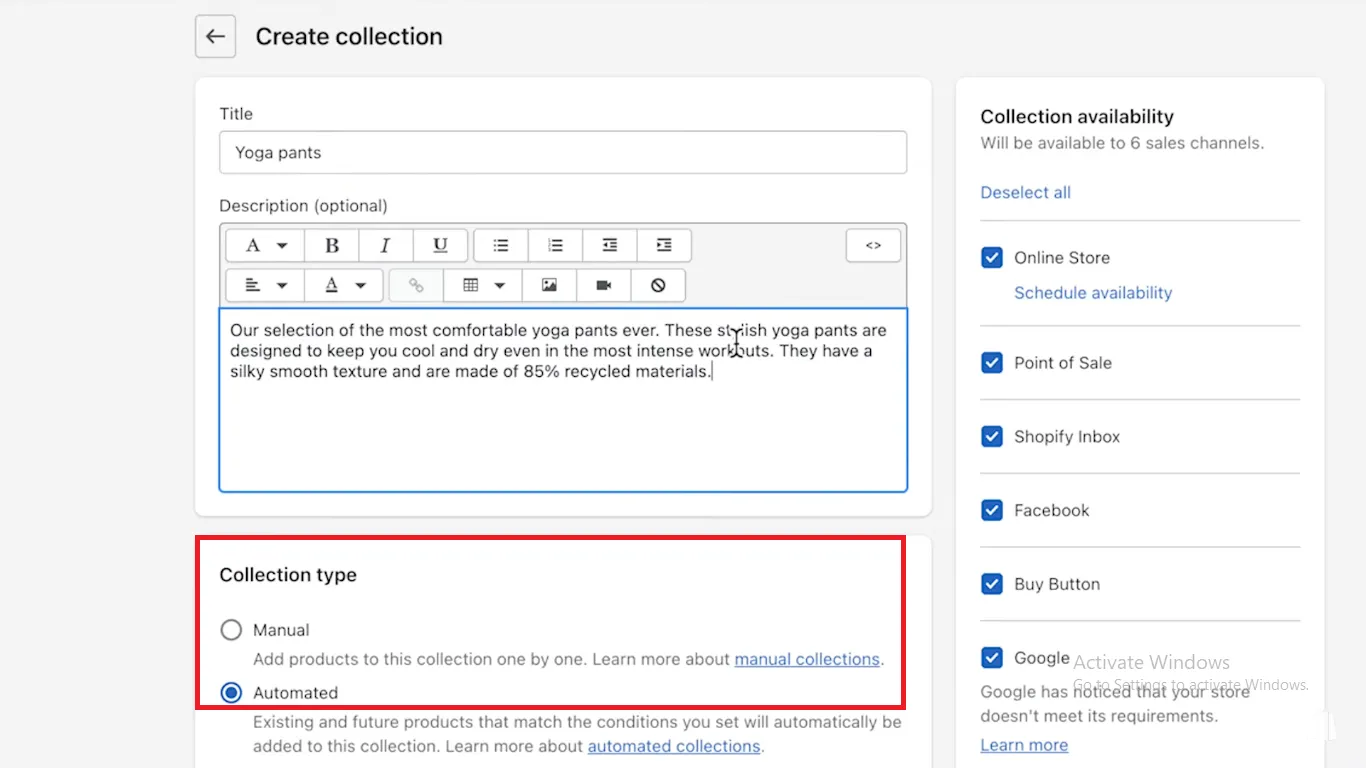Click the Deselect all link

(1025, 193)
